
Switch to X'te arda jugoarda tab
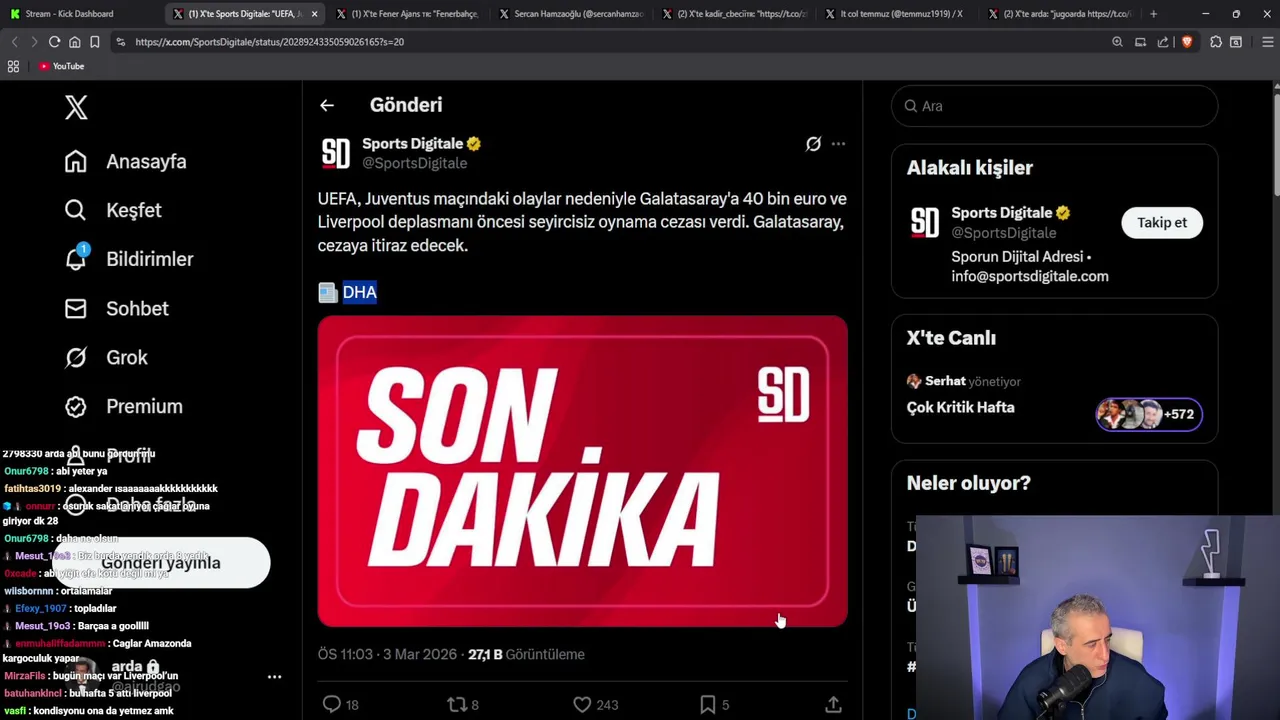(1059, 14)
